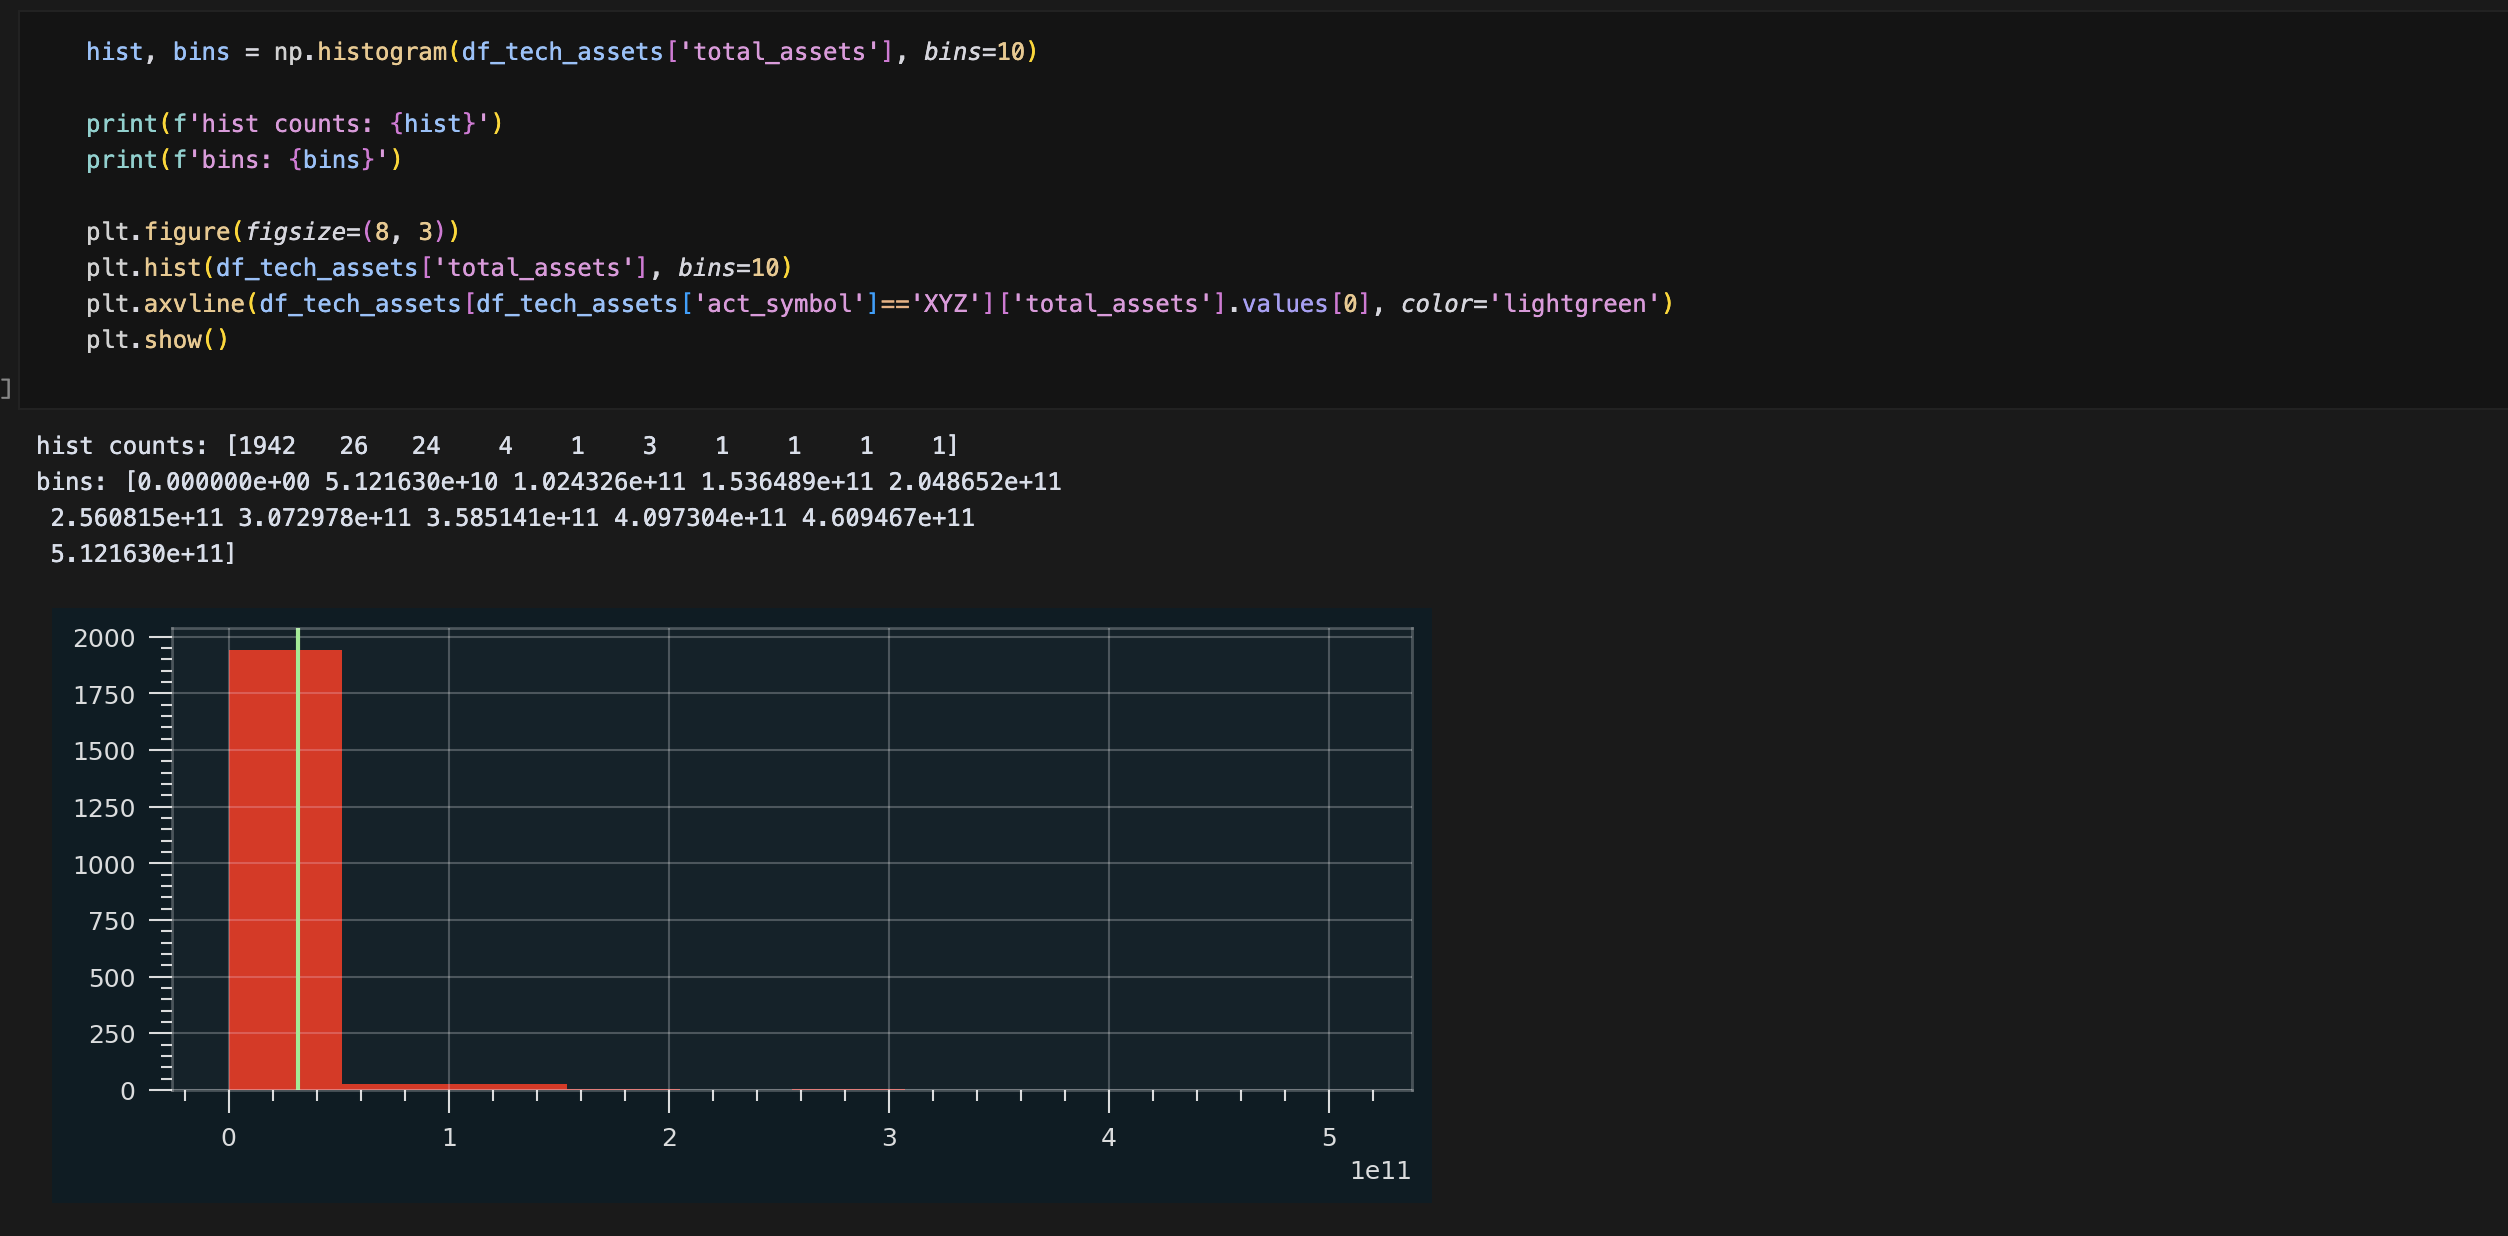Click the 'np.histogram' call in code
The width and height of the screenshot is (2508, 1236).
tap(360, 52)
